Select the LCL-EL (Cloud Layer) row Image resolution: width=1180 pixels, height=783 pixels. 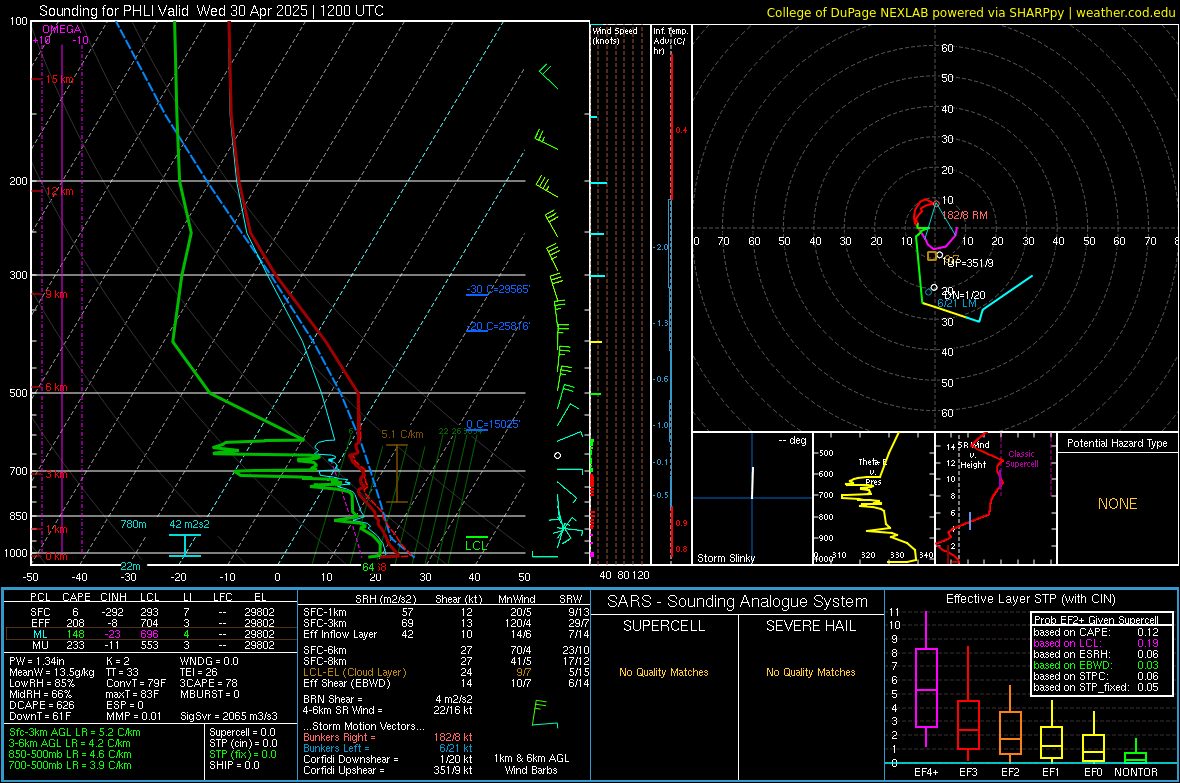coord(446,672)
